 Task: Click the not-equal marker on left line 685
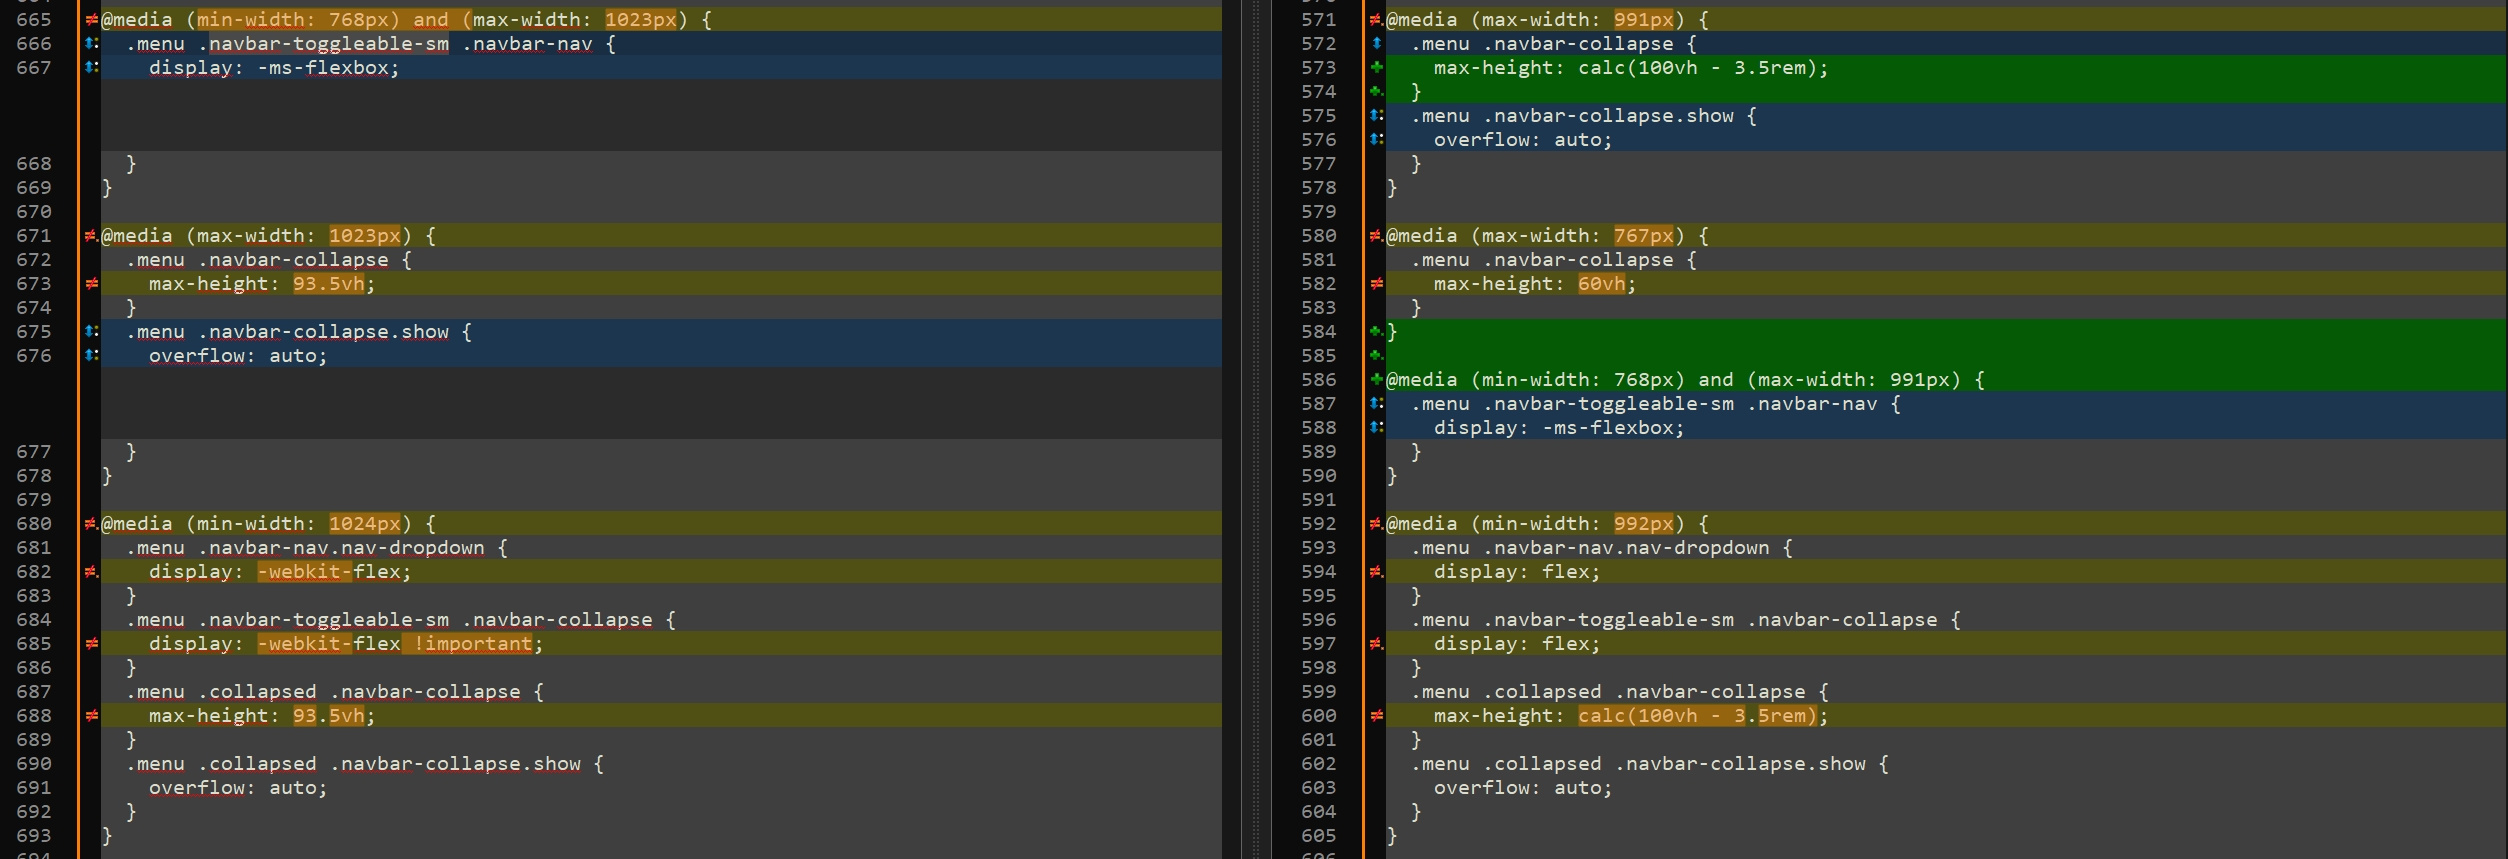91,644
